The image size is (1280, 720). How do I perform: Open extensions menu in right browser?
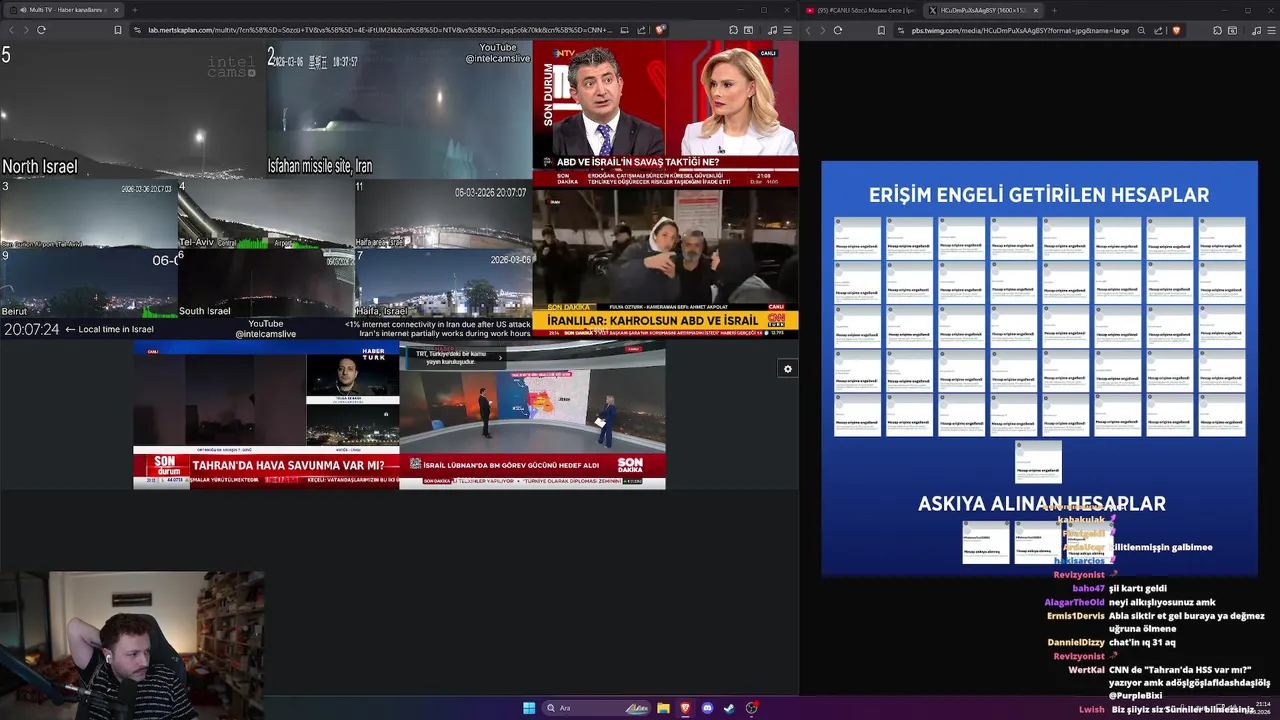[1217, 30]
